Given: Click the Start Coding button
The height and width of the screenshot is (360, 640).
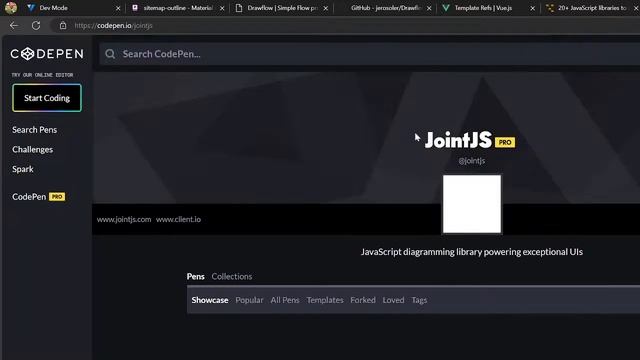Looking at the screenshot, I should pos(47,98).
